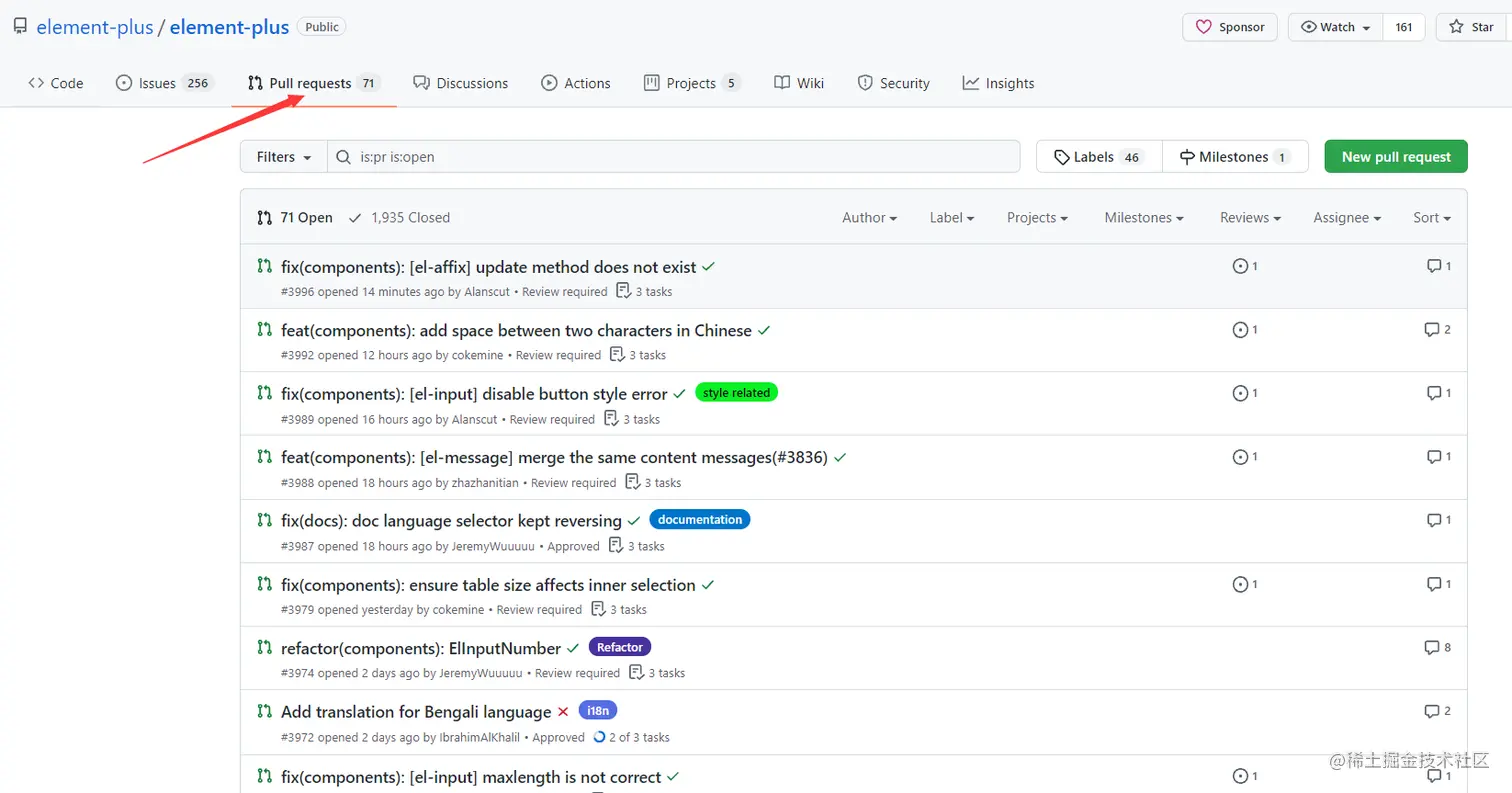Click green check on ElInputNumber PR
1512x793 pixels.
(573, 648)
